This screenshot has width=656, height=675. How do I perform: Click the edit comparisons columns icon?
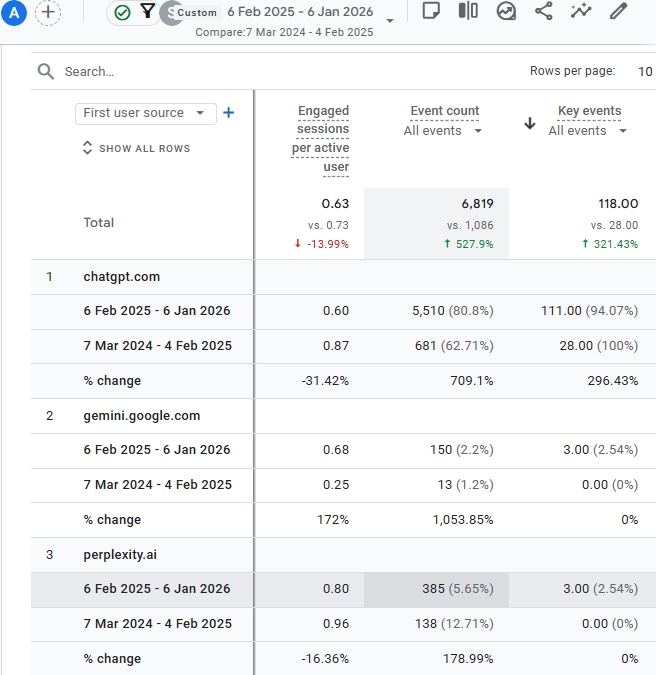(468, 11)
